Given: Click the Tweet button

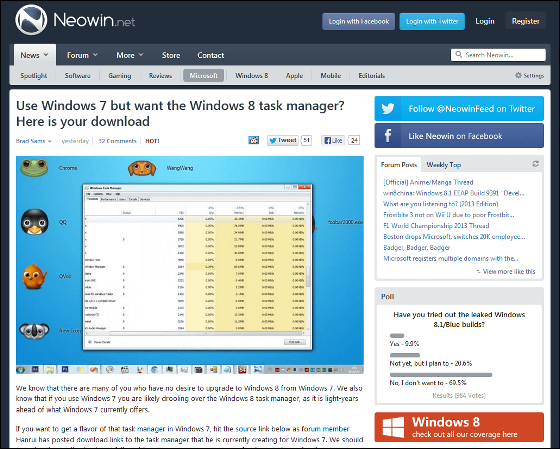Looking at the screenshot, I should [x=282, y=140].
